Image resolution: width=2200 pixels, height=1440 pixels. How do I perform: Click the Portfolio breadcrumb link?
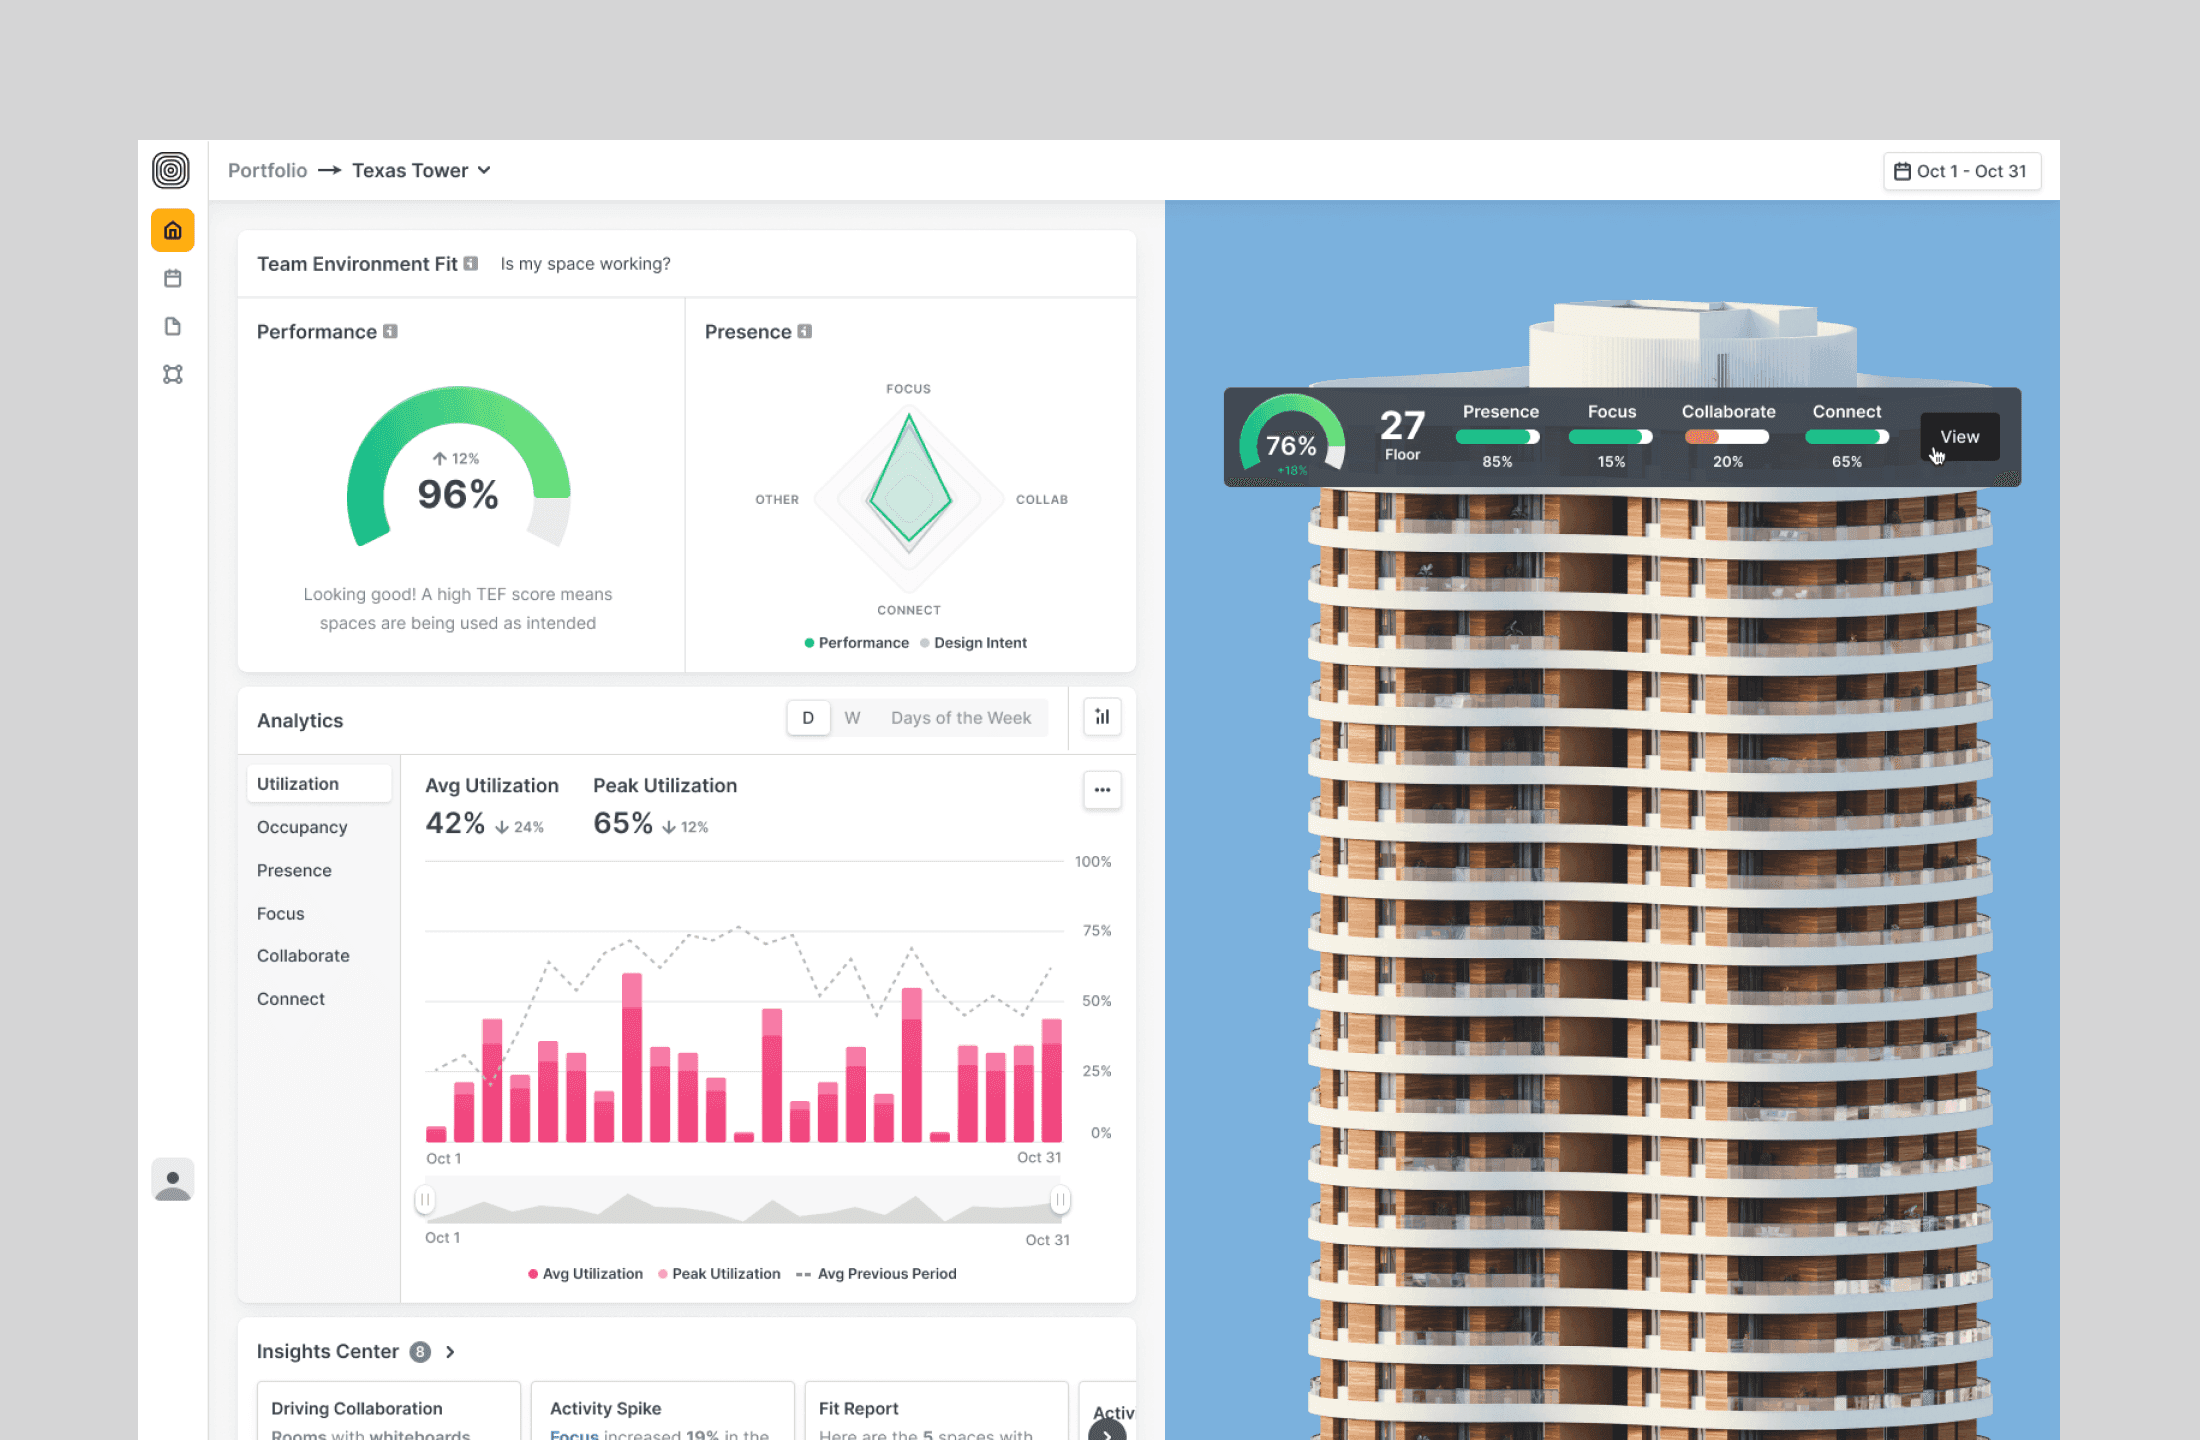pos(267,171)
